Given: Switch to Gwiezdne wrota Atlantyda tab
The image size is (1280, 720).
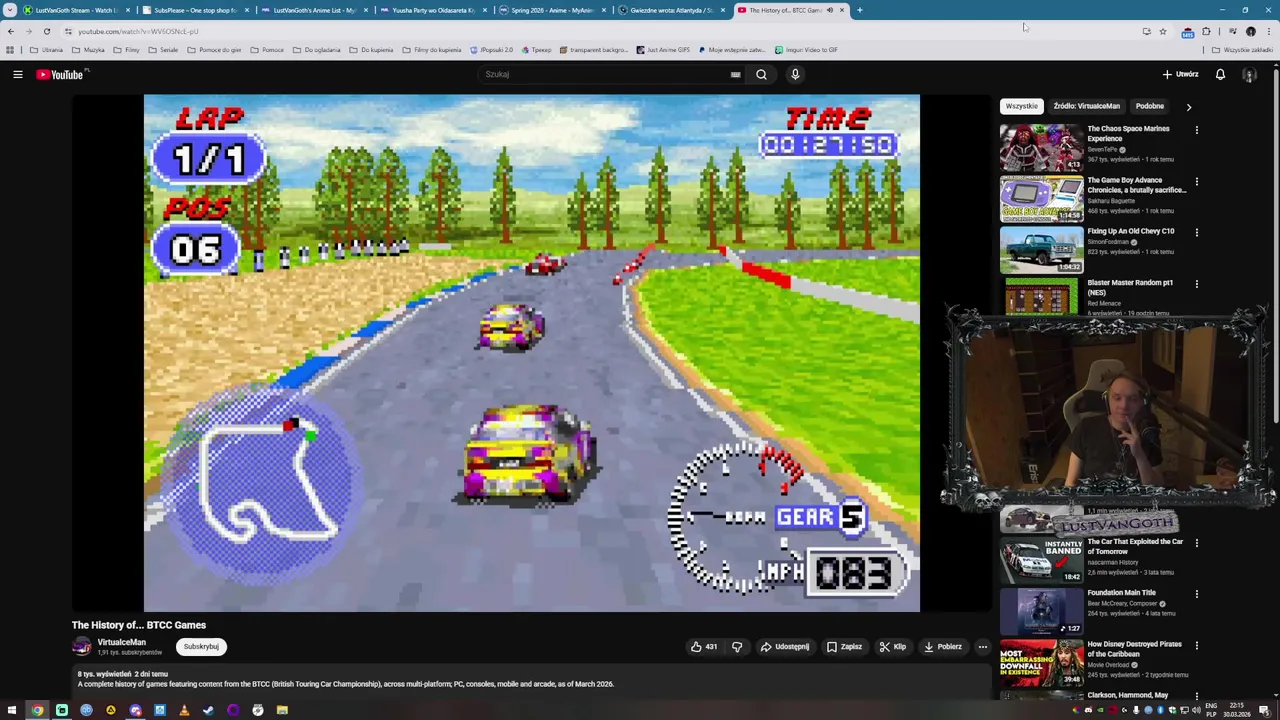Looking at the screenshot, I should 671,10.
